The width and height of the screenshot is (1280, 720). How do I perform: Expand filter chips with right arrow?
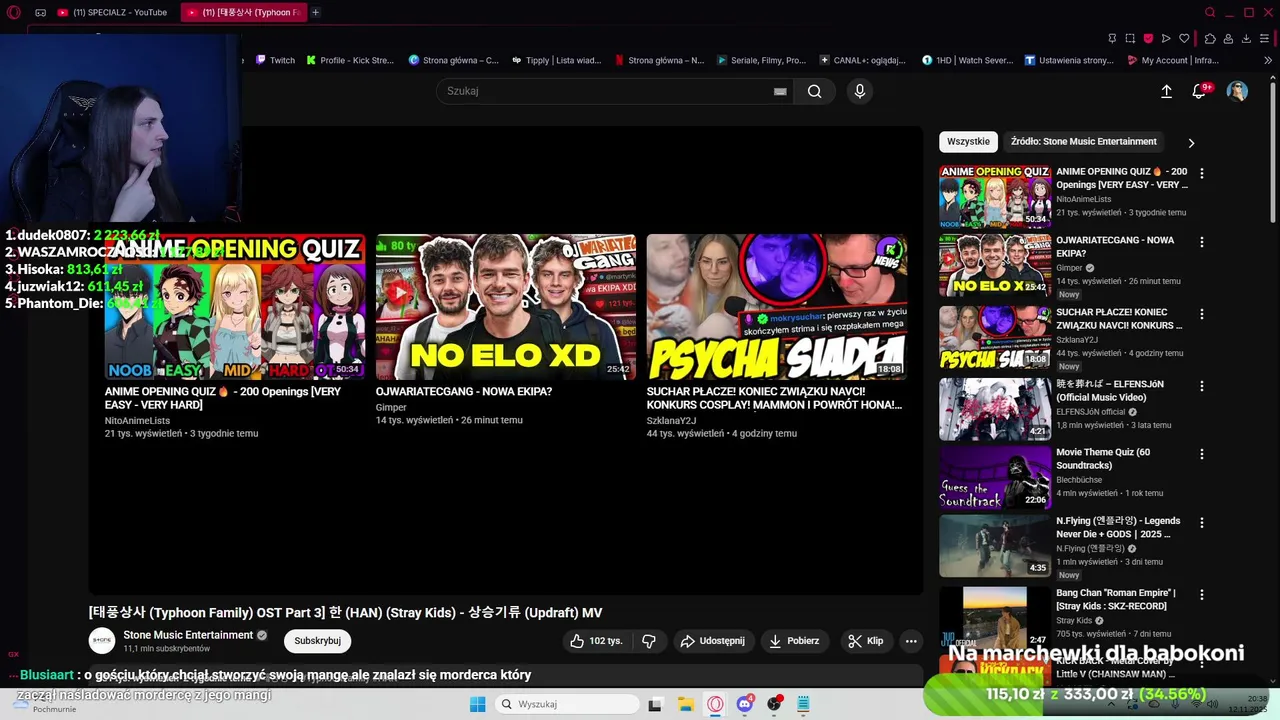coord(1191,143)
